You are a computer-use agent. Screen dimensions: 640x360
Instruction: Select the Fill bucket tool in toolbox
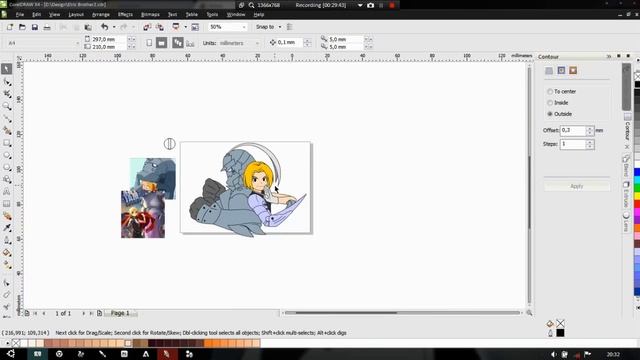7,253
